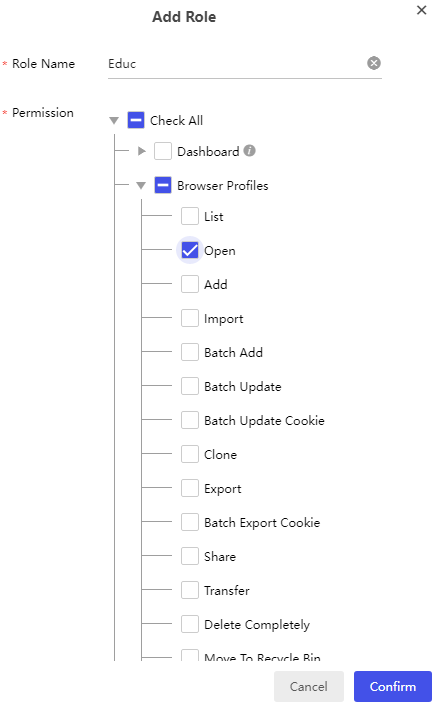
Task: Toggle the Browser Profiles checkbox
Action: click(x=163, y=185)
